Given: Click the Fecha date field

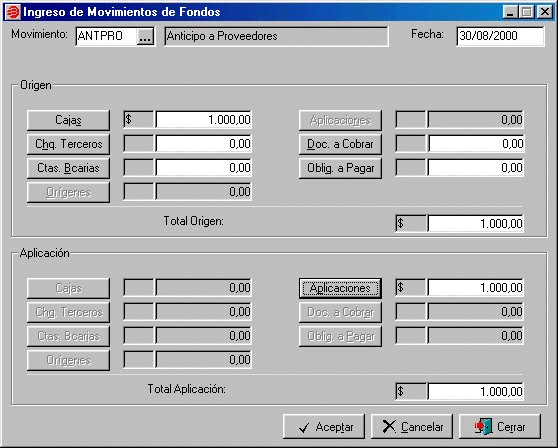Looking at the screenshot, I should point(500,36).
